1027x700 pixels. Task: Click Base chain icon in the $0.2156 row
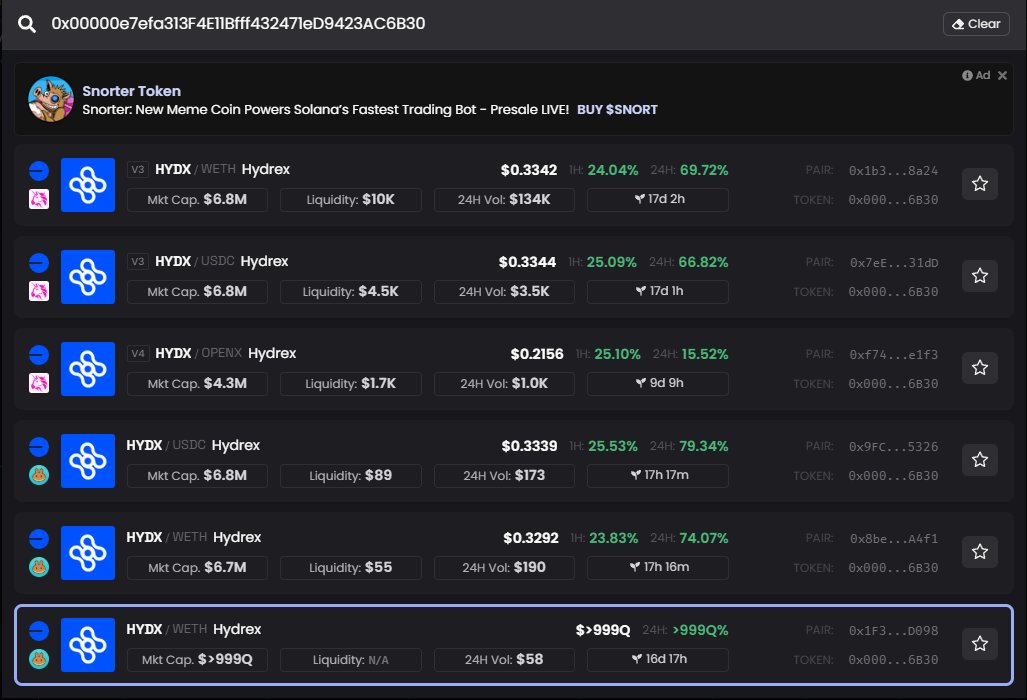(39, 355)
